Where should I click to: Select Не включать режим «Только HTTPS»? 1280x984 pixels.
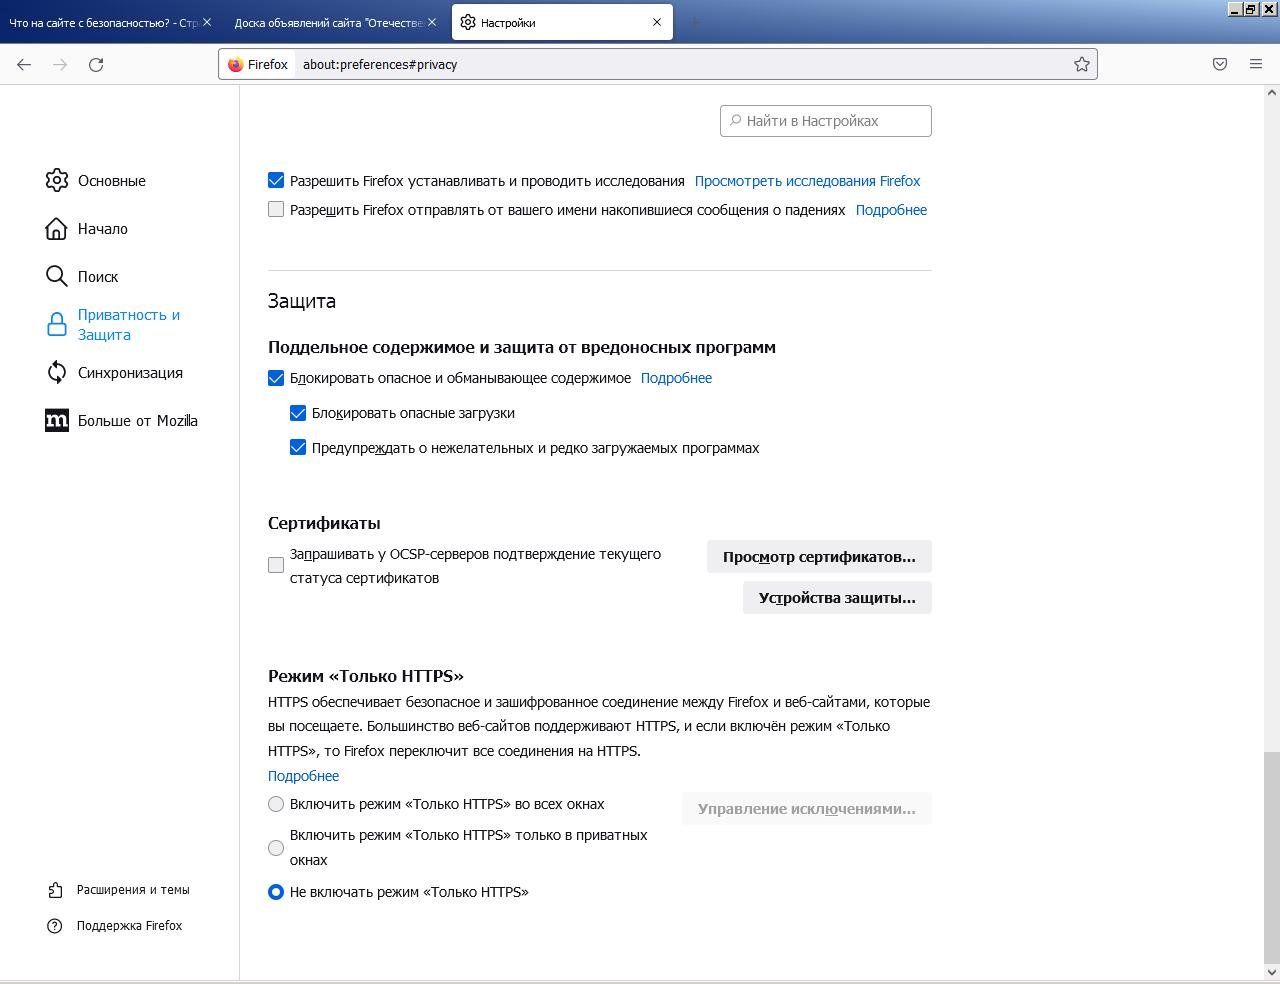pos(276,892)
